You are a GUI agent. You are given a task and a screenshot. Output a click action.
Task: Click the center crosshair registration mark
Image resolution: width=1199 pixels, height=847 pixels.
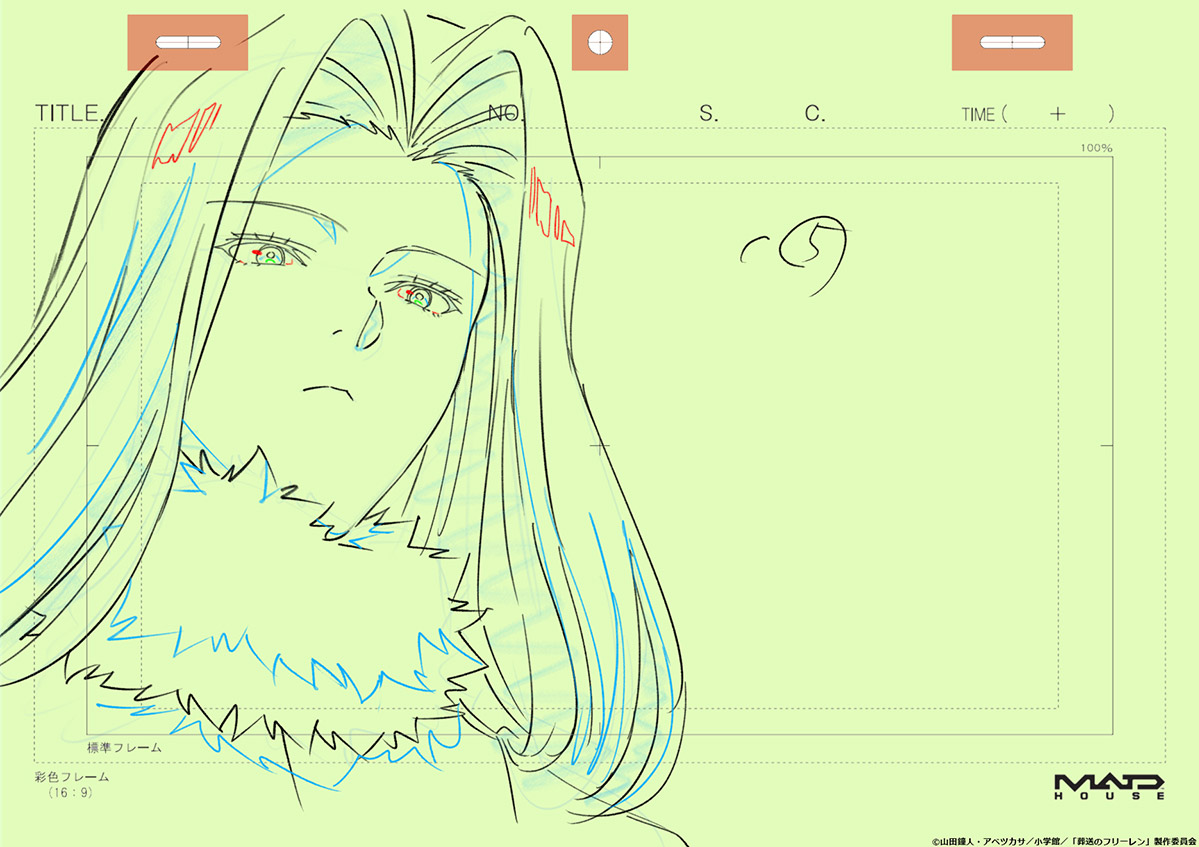click(599, 447)
